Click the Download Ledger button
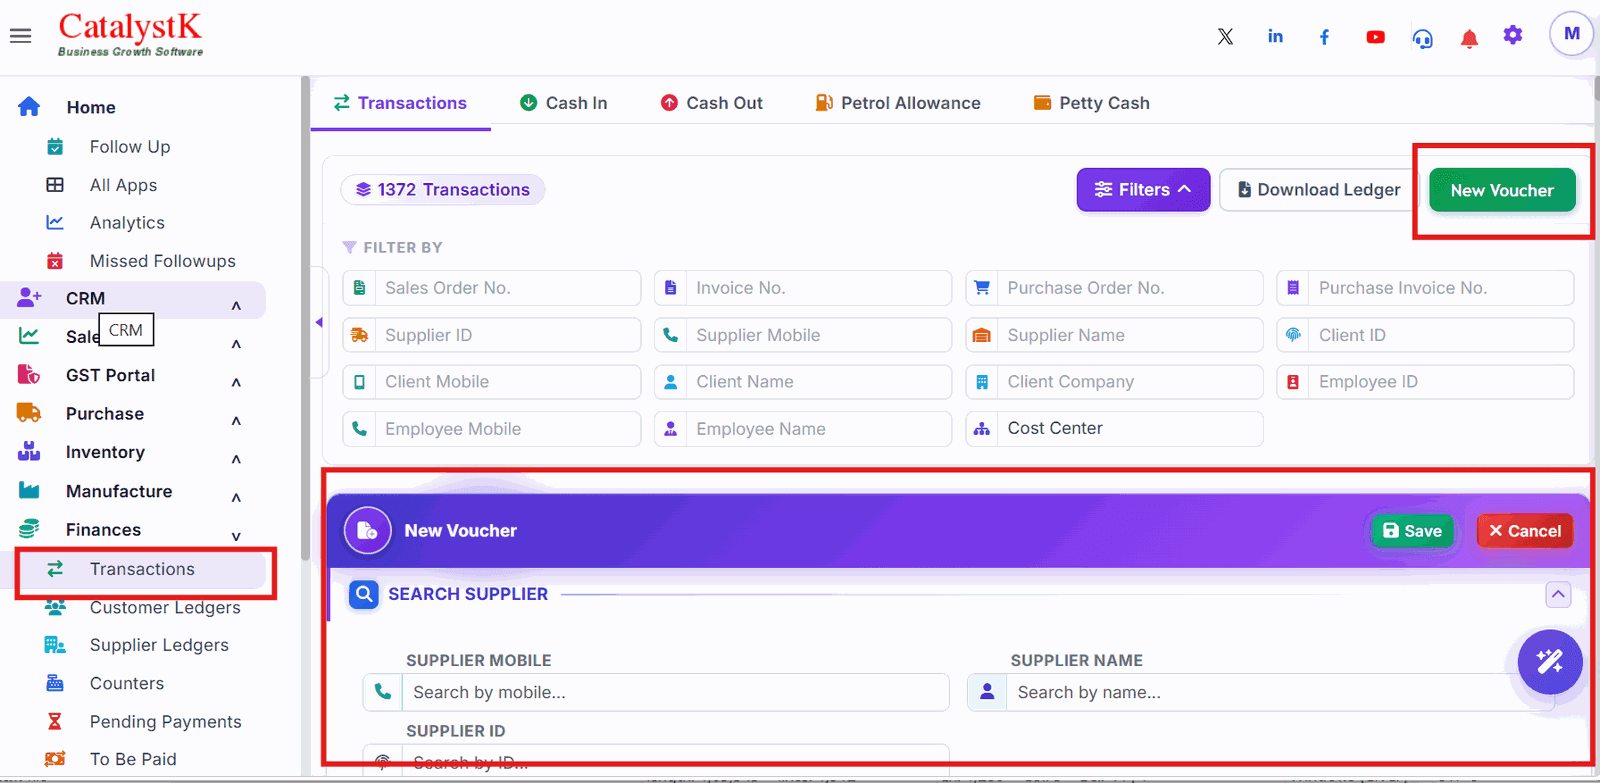 (x=1319, y=190)
